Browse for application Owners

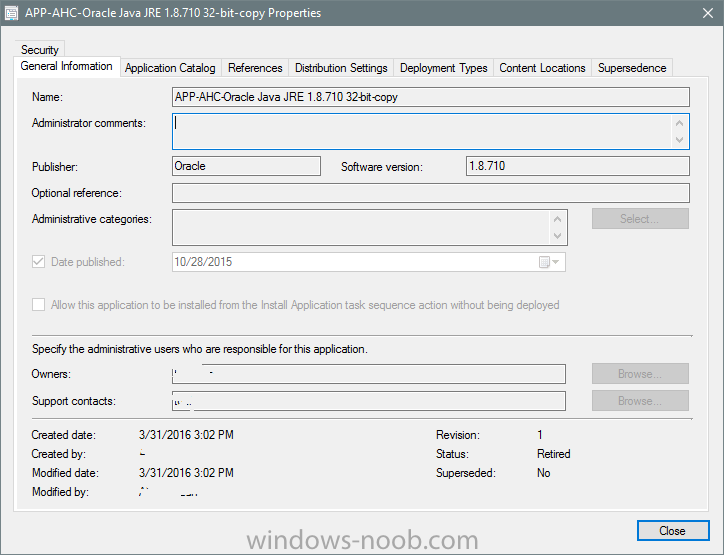click(640, 374)
